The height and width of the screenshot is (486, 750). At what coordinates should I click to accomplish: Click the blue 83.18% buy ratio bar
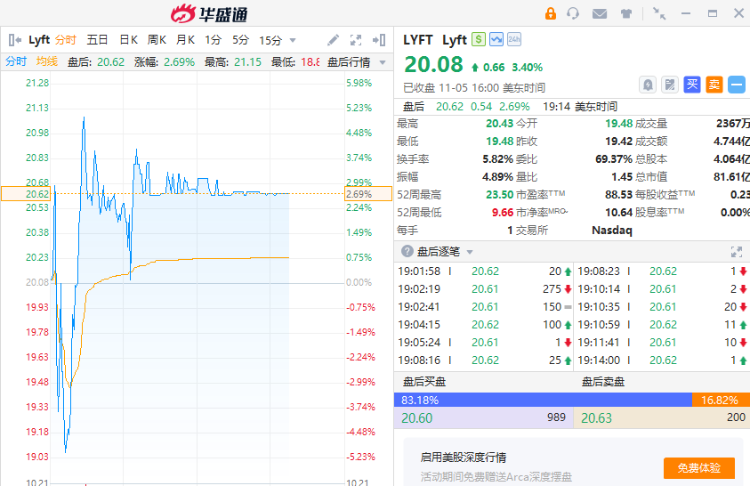coord(542,399)
